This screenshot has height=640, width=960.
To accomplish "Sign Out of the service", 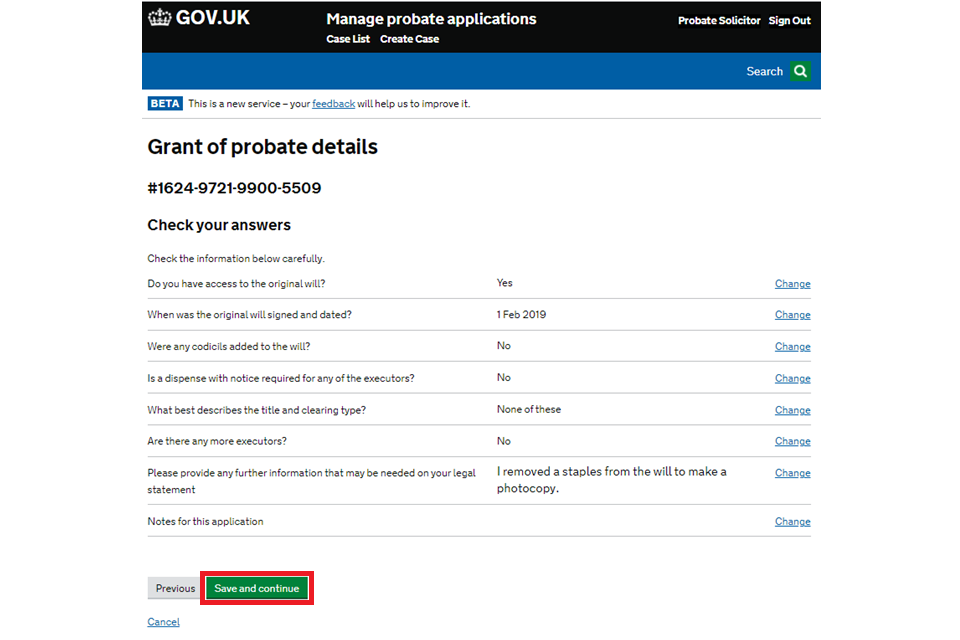I will point(789,21).
